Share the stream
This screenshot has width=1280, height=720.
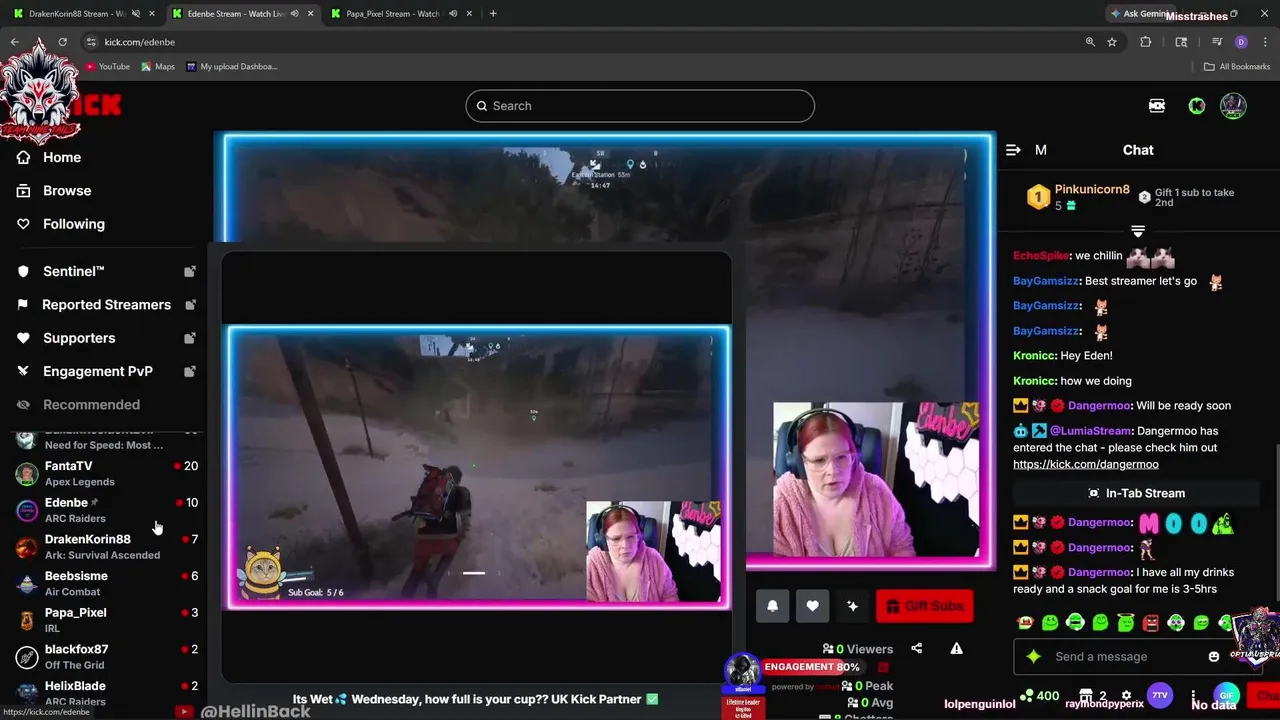[917, 649]
